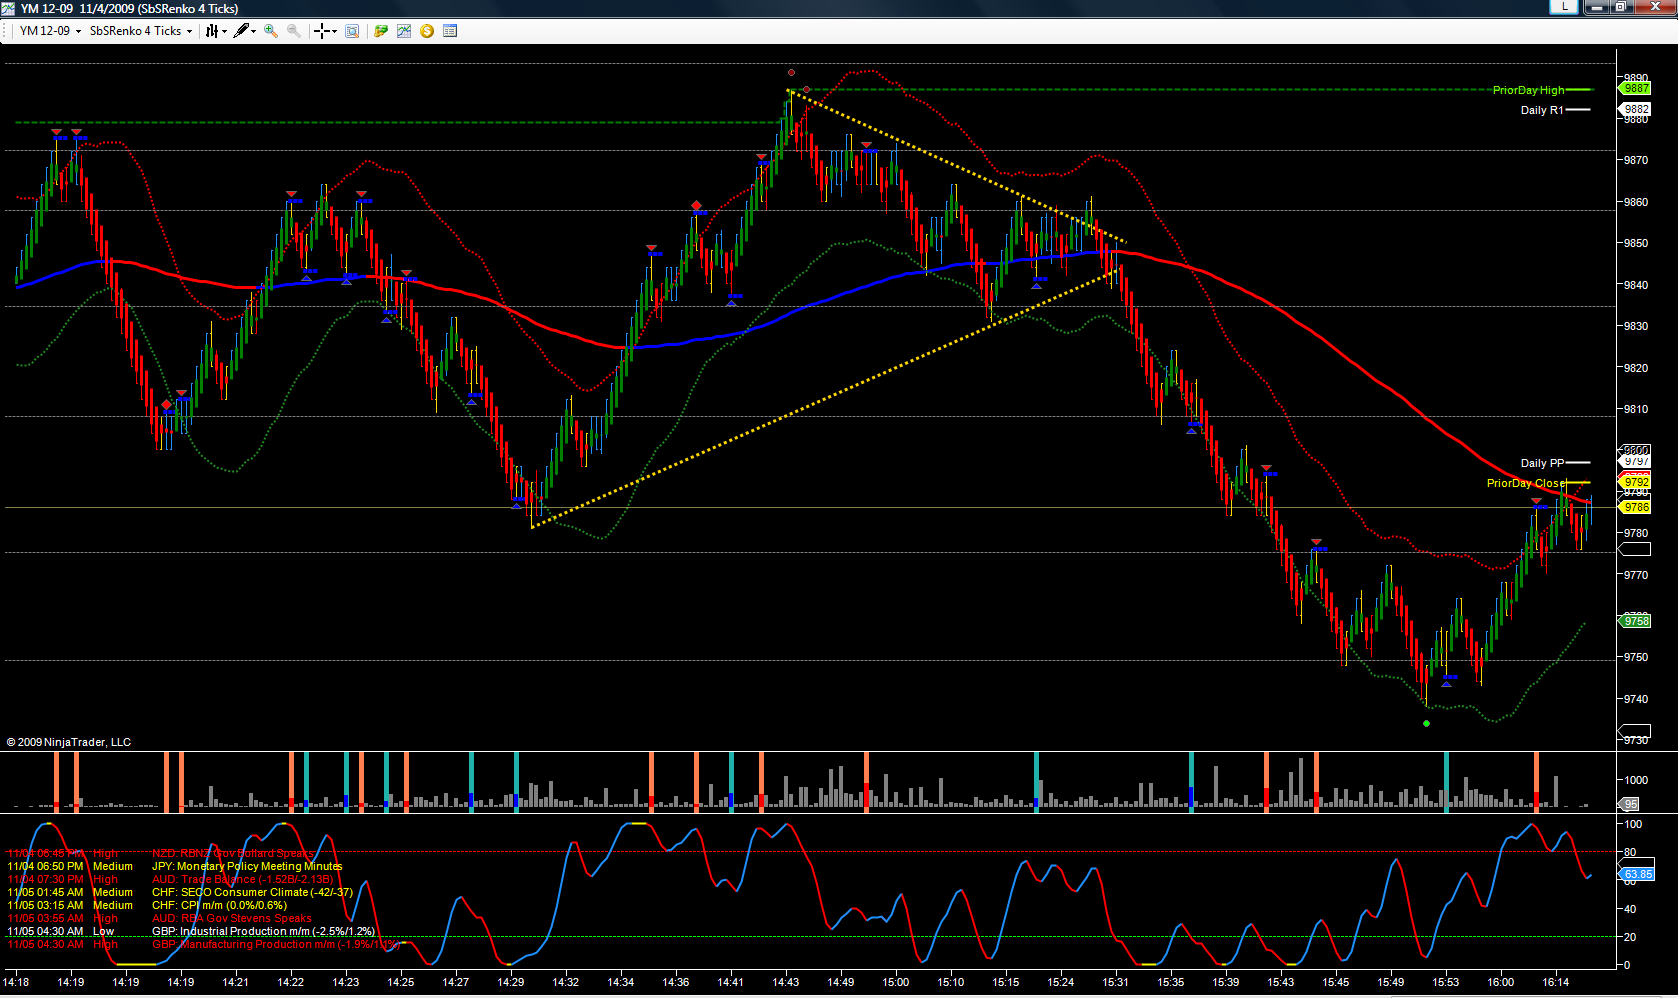Screen dimensions: 1678x998
Task: Open the strategies gold coin icon
Action: click(x=427, y=31)
